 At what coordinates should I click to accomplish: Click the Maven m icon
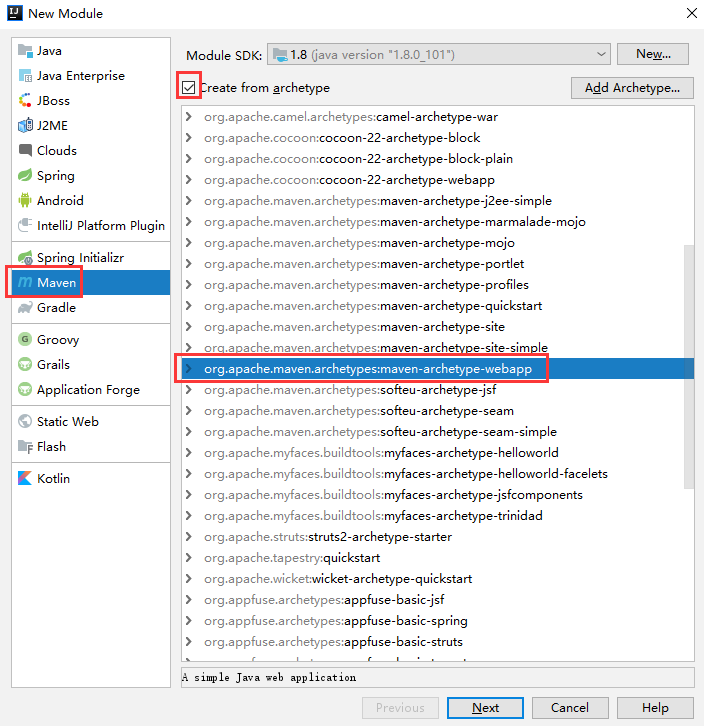point(25,282)
